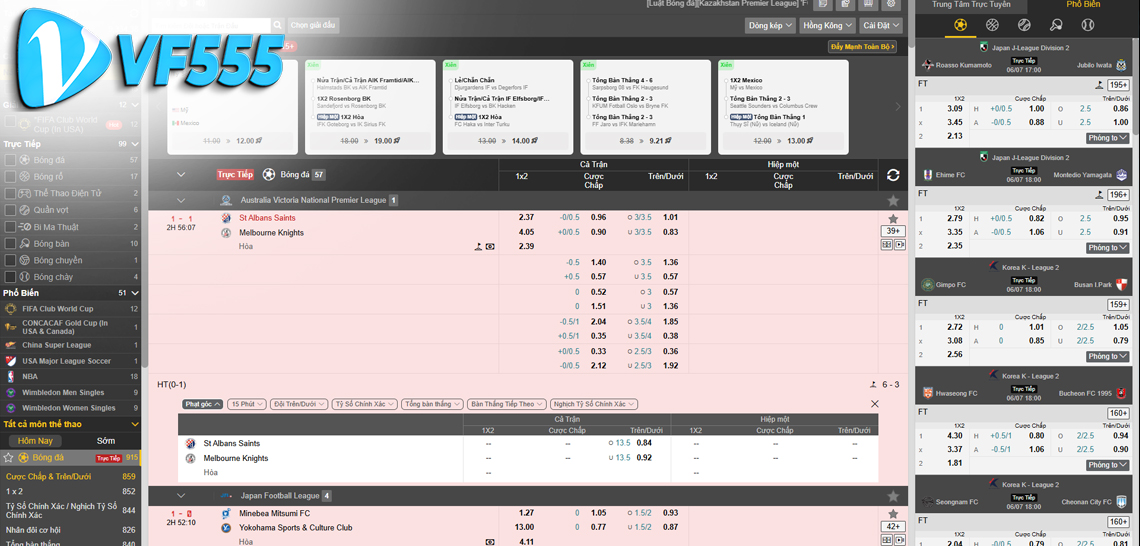Favorite the Australia Victoria National Premier League star
The width and height of the screenshot is (1140, 546).
pos(893,201)
